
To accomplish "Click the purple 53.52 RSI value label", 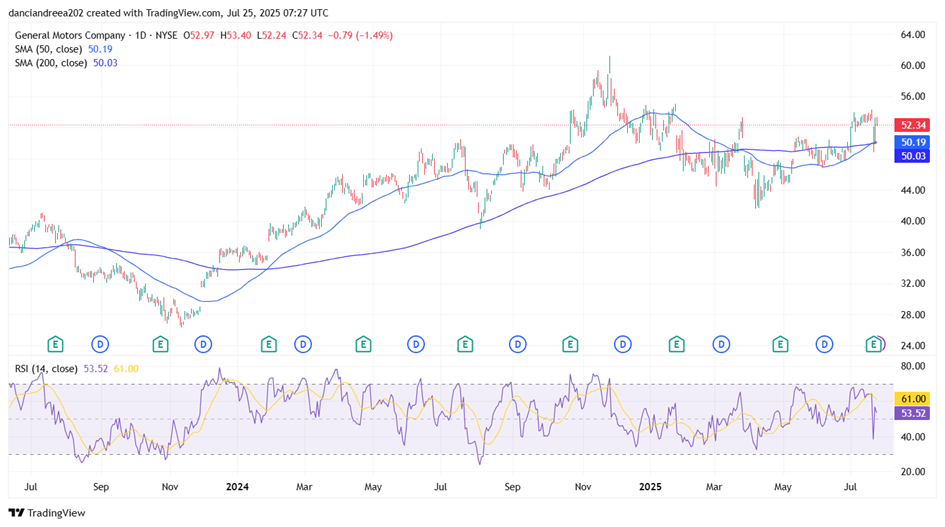I will pos(914,412).
